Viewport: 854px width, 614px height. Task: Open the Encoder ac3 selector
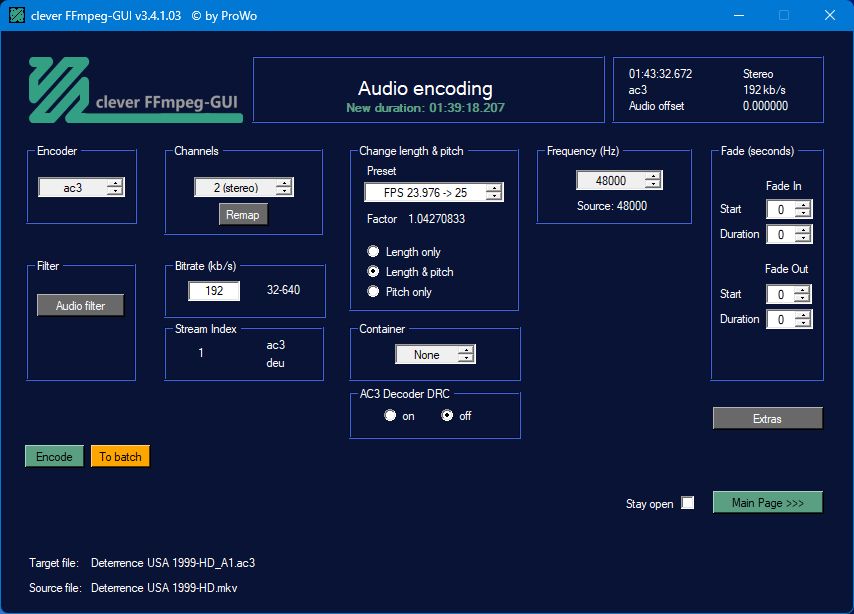pos(81,187)
